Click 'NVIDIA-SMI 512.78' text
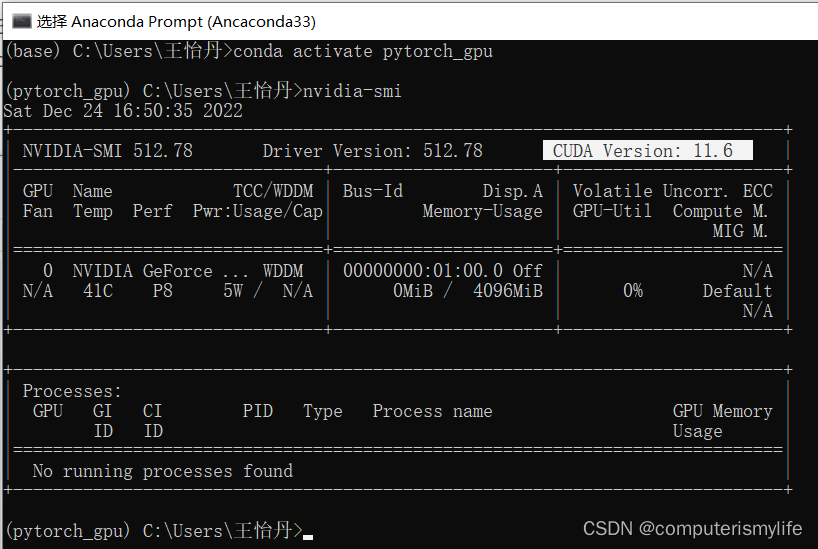The image size is (818, 549). 107,151
